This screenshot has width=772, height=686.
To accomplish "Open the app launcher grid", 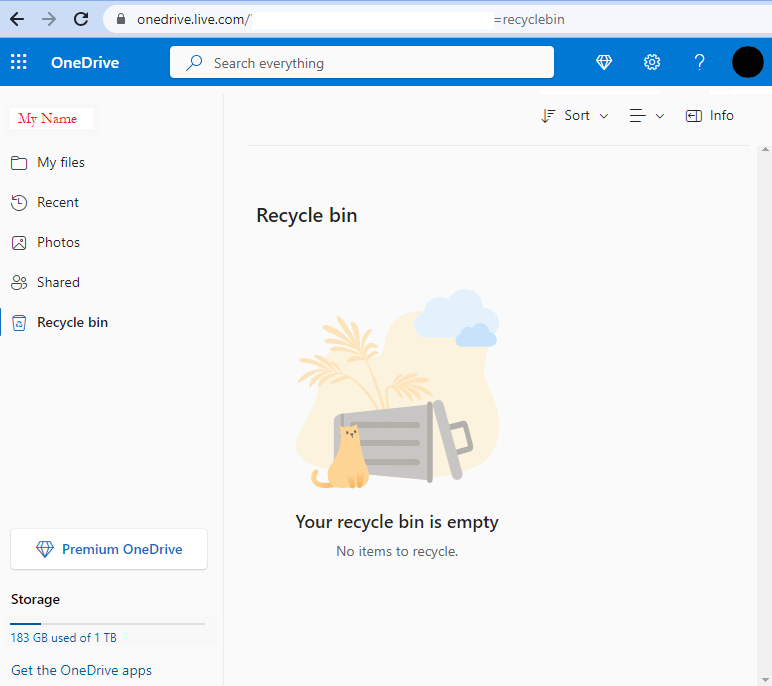I will (x=19, y=62).
